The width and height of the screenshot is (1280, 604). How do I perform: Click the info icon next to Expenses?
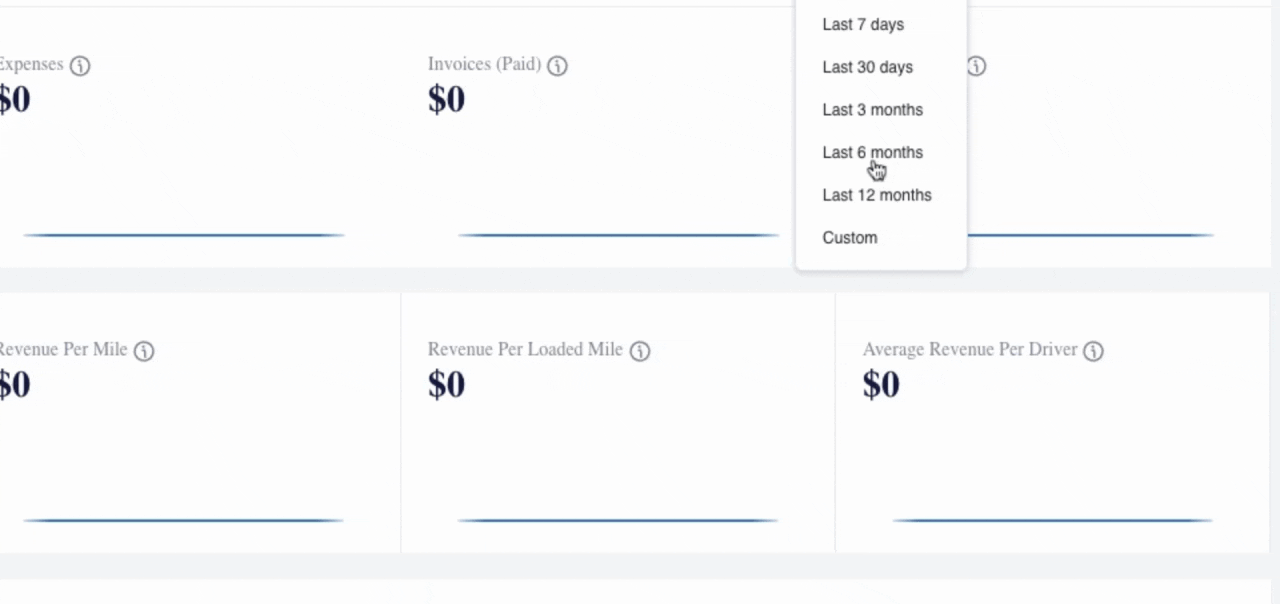pos(80,66)
